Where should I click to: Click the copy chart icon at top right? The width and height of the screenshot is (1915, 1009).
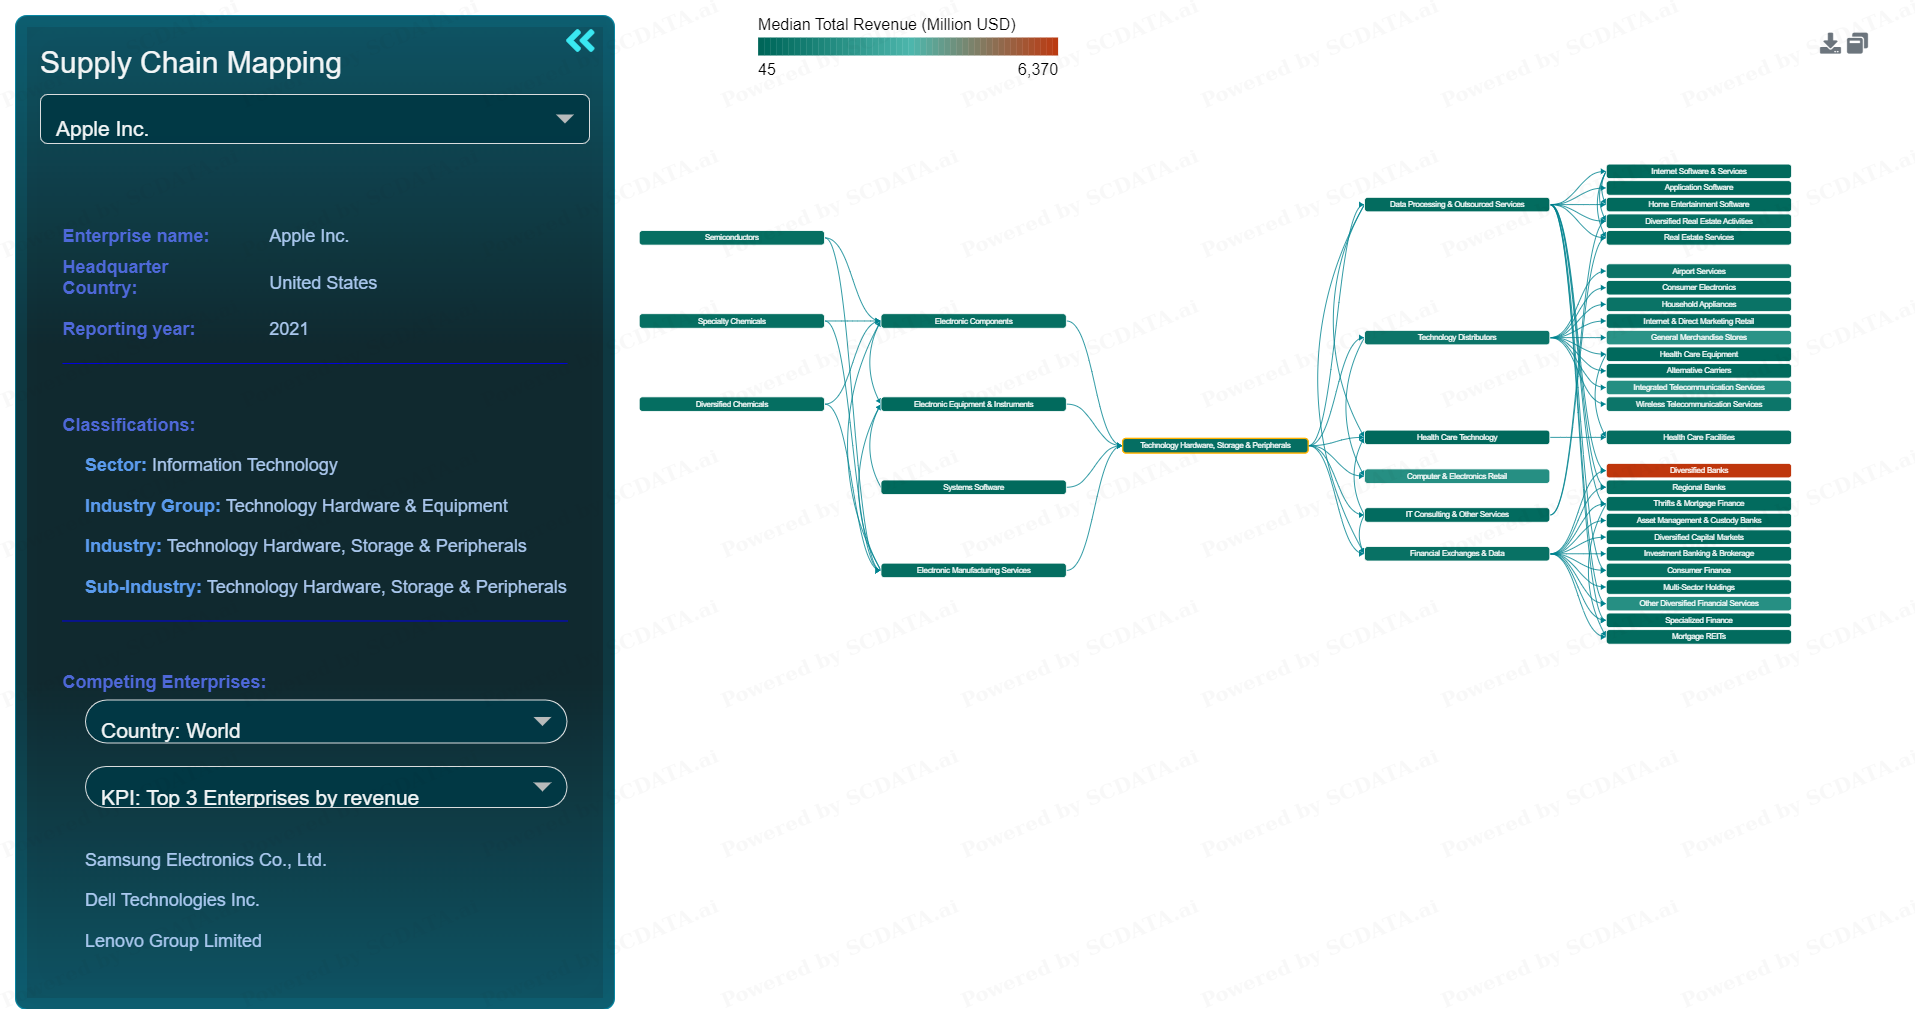point(1858,43)
